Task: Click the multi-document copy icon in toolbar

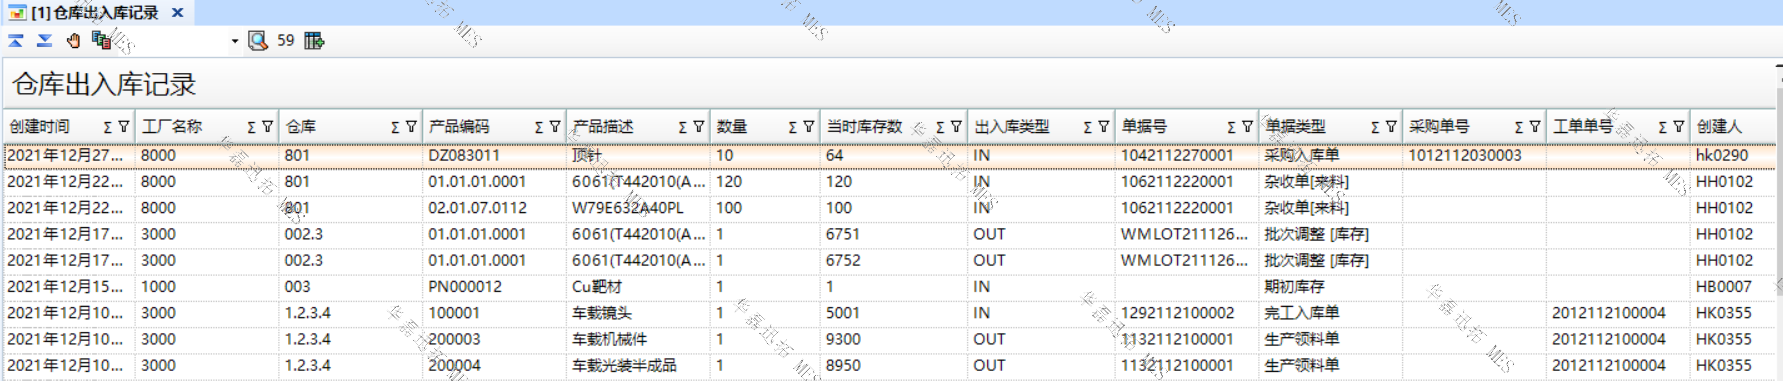Action: [x=101, y=40]
